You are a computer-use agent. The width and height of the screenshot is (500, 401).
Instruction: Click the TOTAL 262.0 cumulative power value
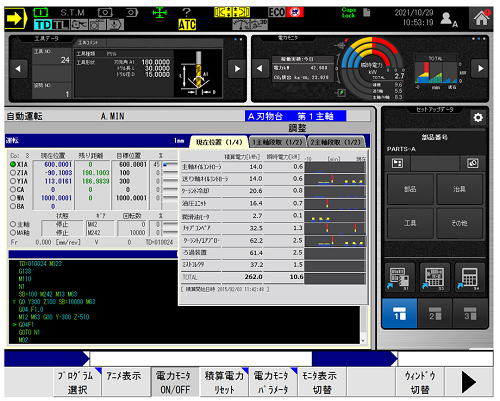tap(253, 277)
